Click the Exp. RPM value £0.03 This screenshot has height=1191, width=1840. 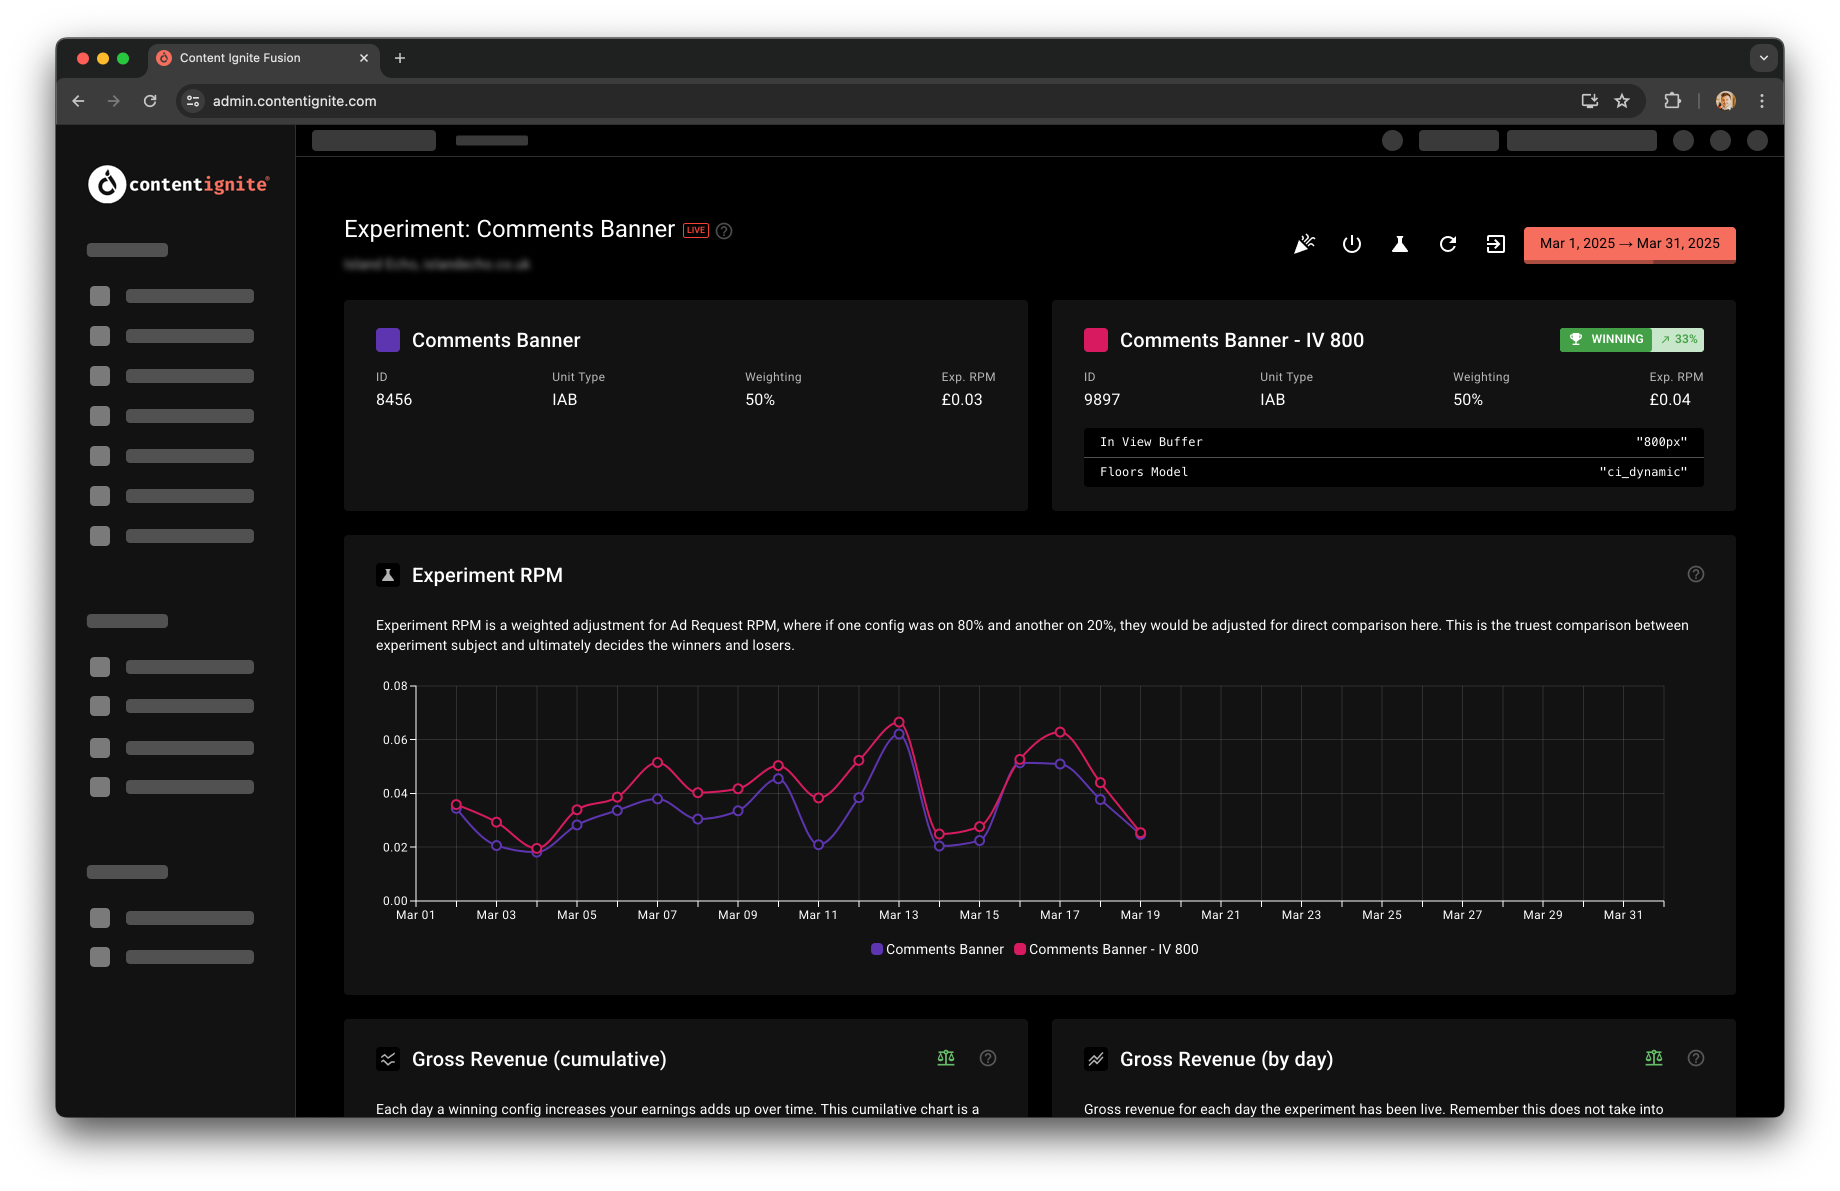962,400
